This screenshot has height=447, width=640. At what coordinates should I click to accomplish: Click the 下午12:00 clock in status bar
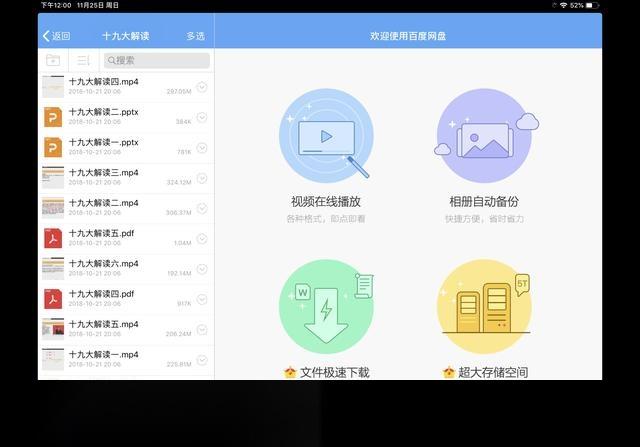(56, 5)
